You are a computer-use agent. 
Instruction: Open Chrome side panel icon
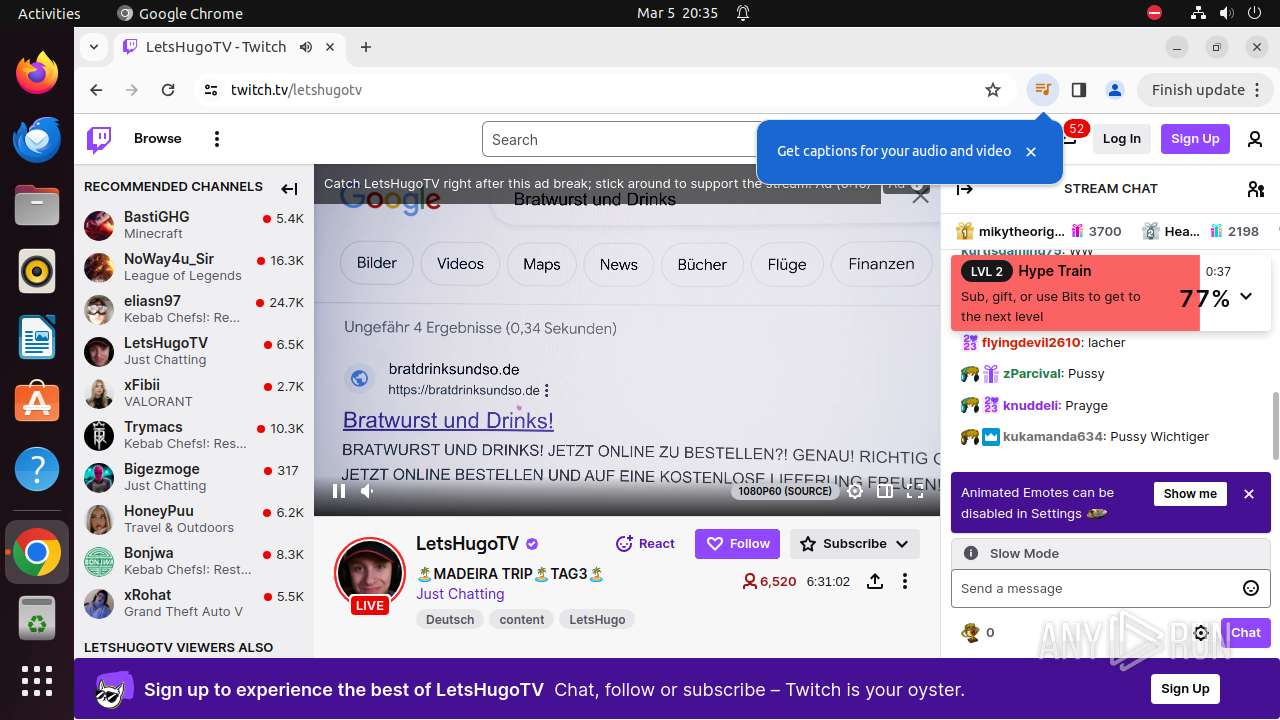(1078, 90)
